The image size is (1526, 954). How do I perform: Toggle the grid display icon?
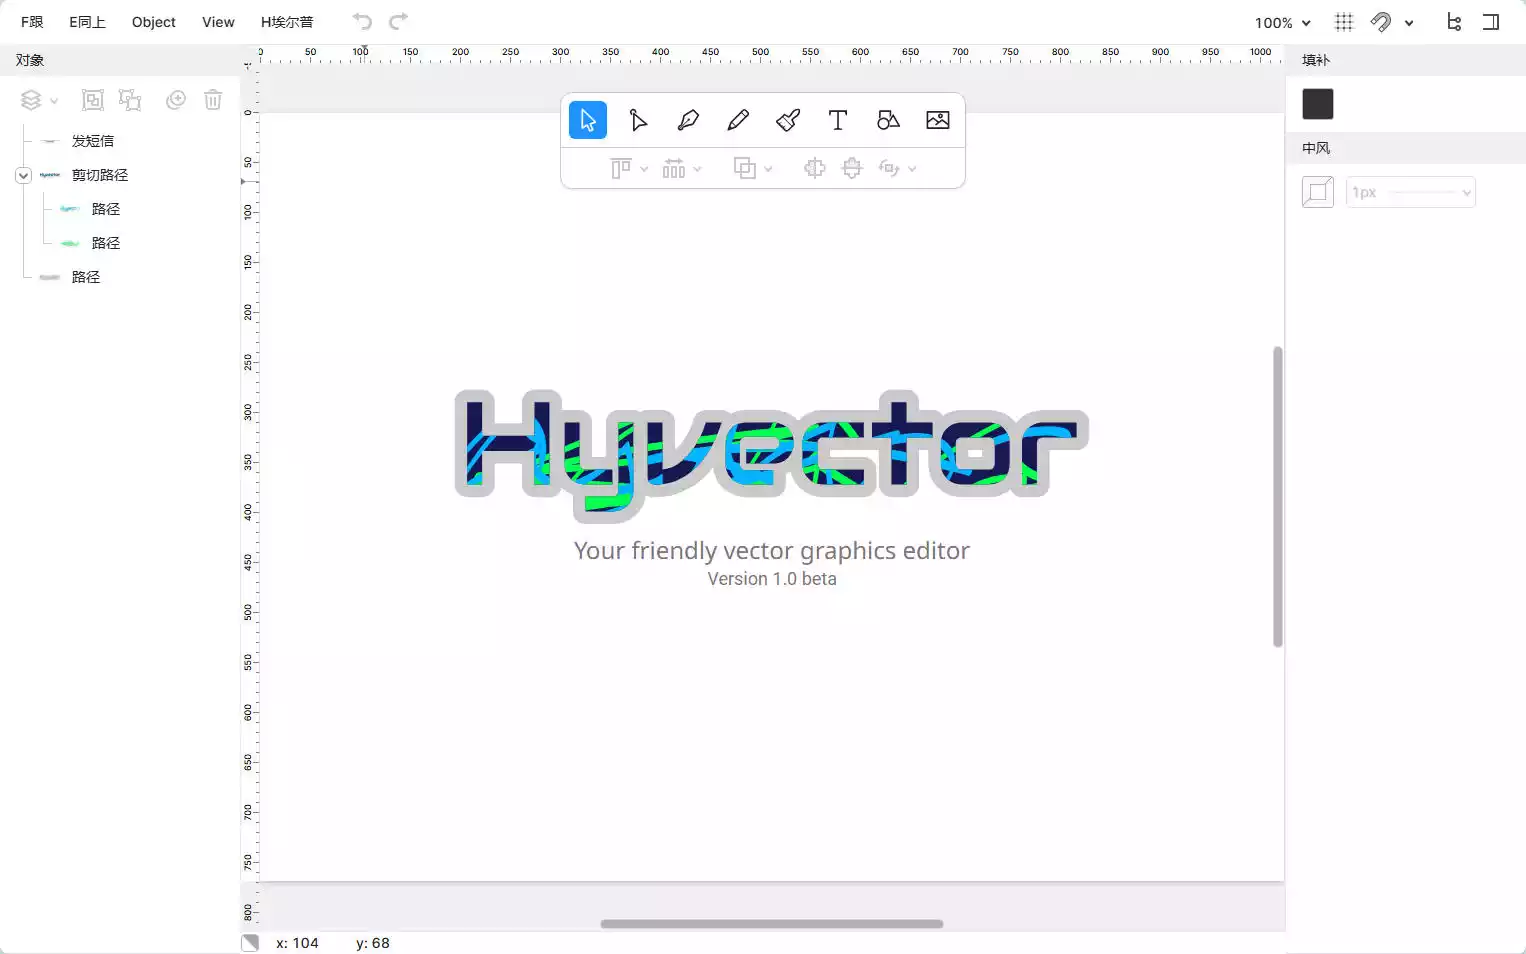tap(1344, 22)
